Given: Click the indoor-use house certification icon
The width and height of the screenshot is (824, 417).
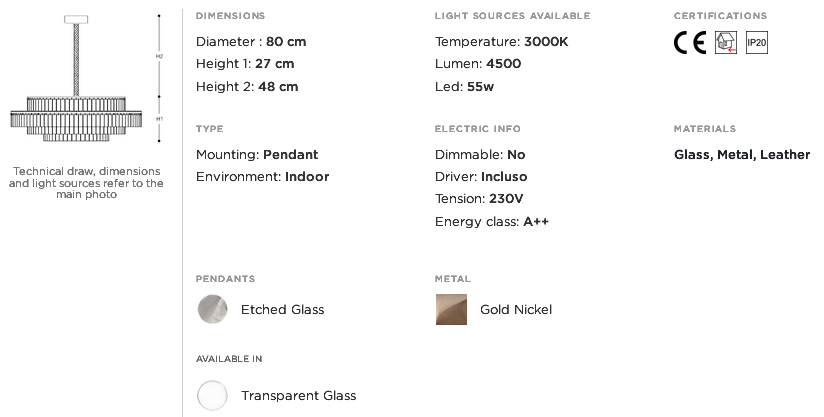Looking at the screenshot, I should click(x=726, y=43).
